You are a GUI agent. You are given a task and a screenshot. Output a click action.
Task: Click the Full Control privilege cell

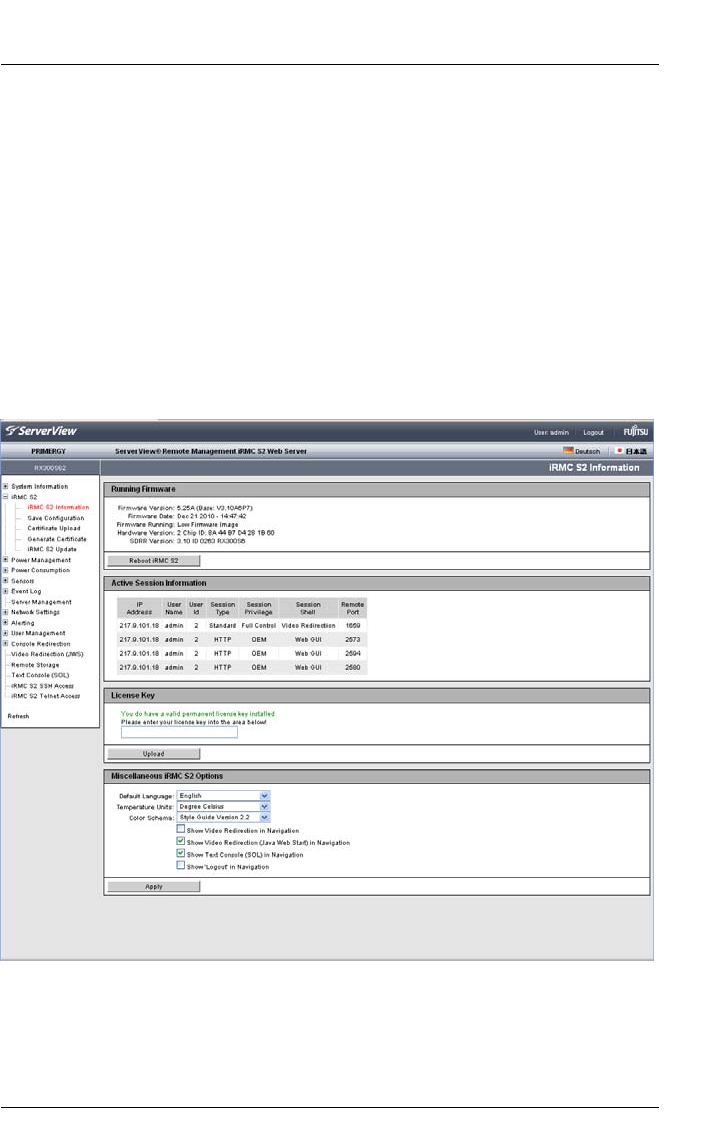(258, 626)
